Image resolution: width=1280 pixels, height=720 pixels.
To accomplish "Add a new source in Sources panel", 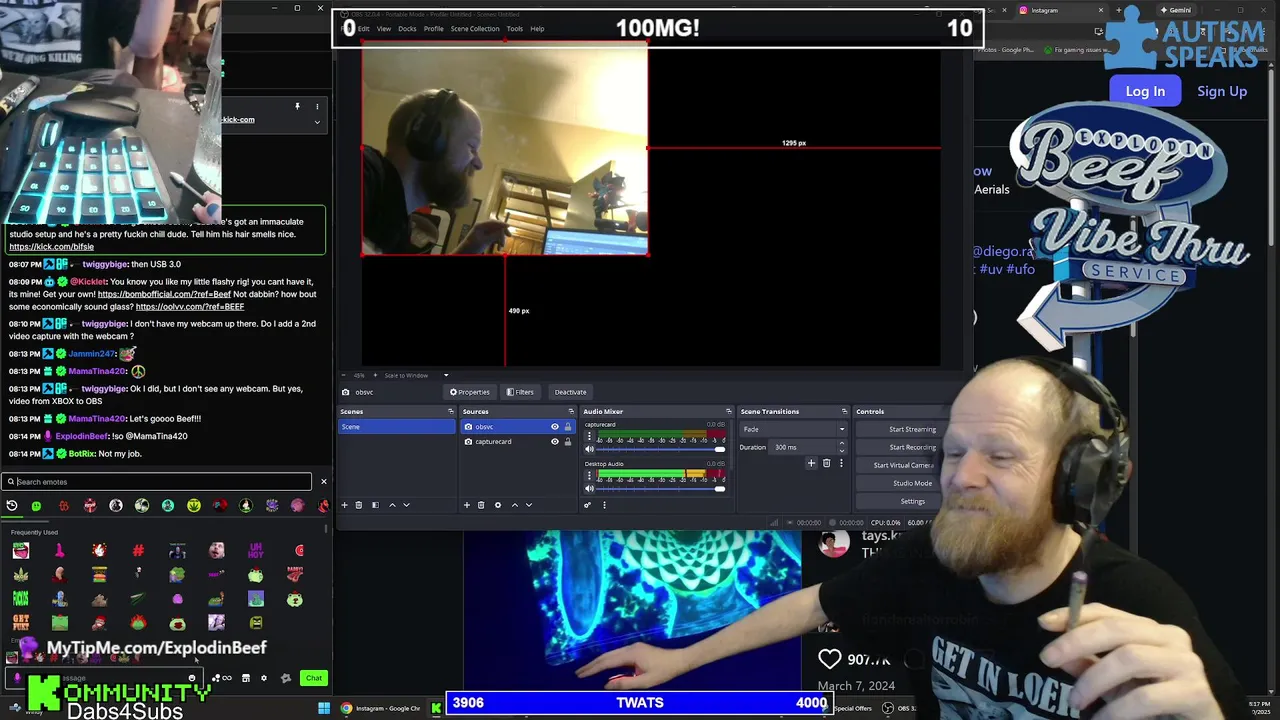I will pos(466,505).
